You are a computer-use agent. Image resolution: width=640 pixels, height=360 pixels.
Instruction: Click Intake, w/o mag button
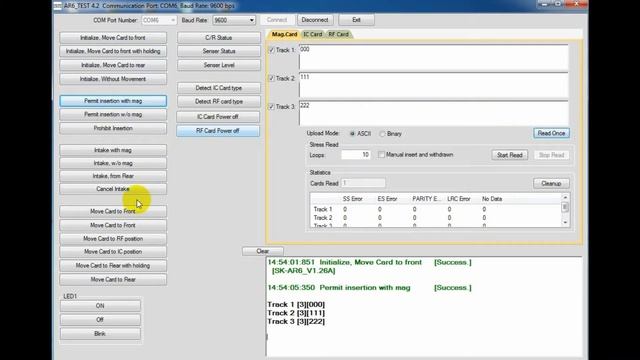(113, 163)
